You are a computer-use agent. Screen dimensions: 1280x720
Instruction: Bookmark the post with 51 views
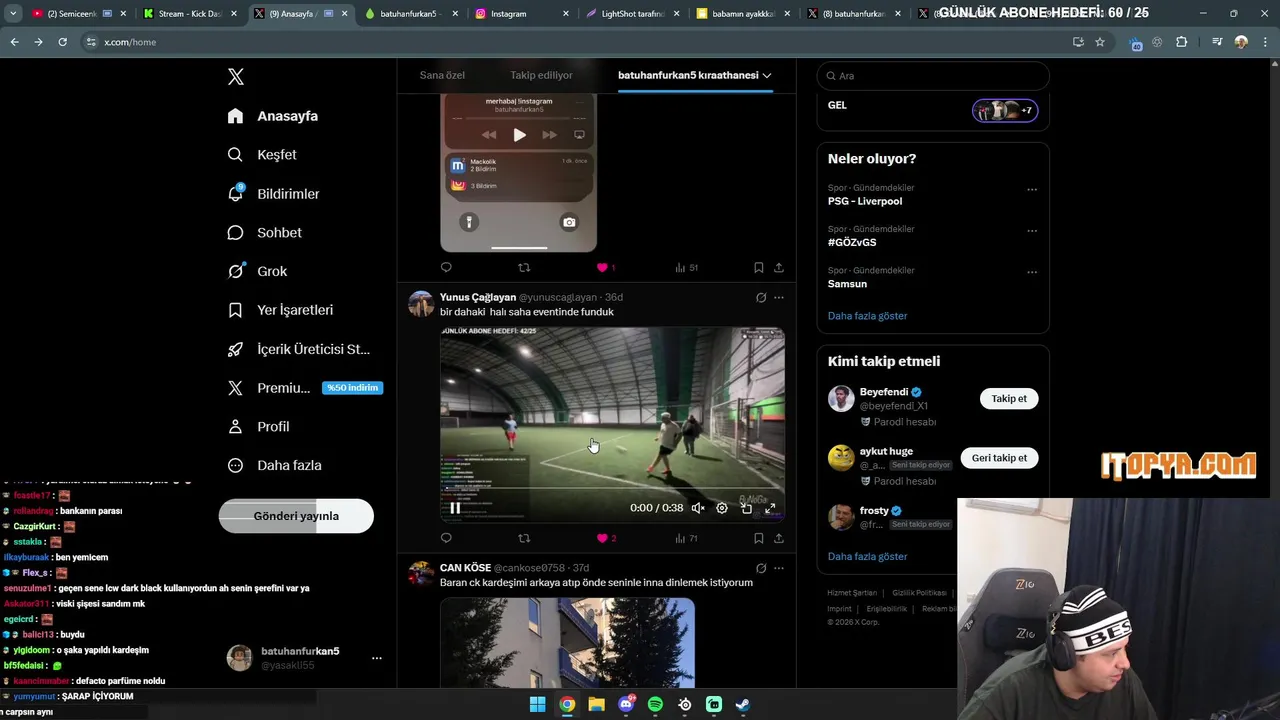click(x=758, y=267)
